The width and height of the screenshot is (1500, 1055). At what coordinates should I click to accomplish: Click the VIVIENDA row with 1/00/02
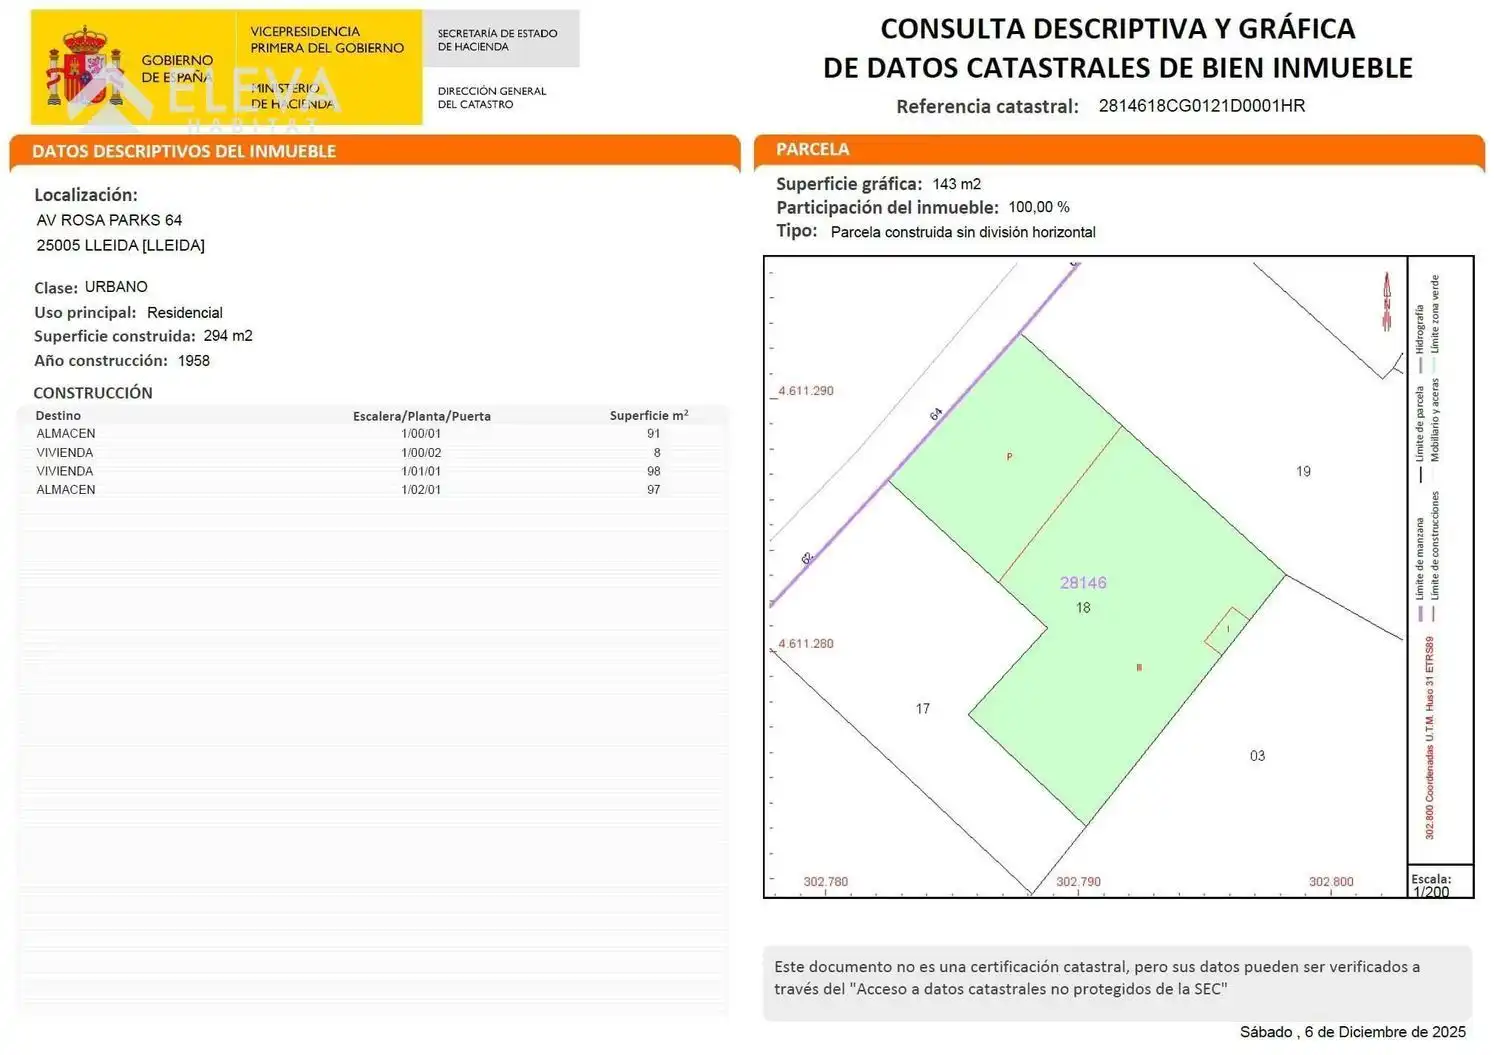(x=372, y=453)
